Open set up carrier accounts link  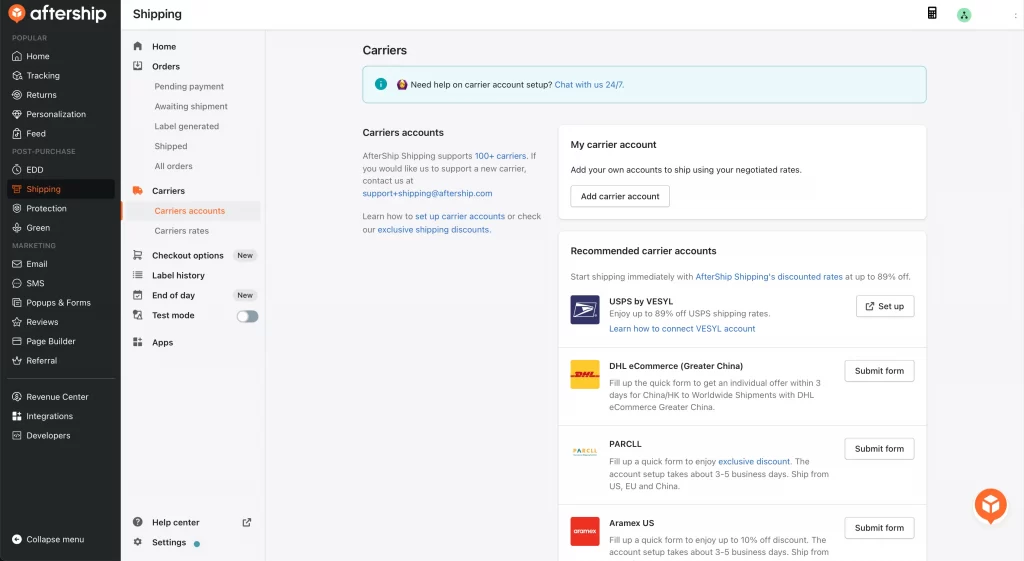[460, 216]
